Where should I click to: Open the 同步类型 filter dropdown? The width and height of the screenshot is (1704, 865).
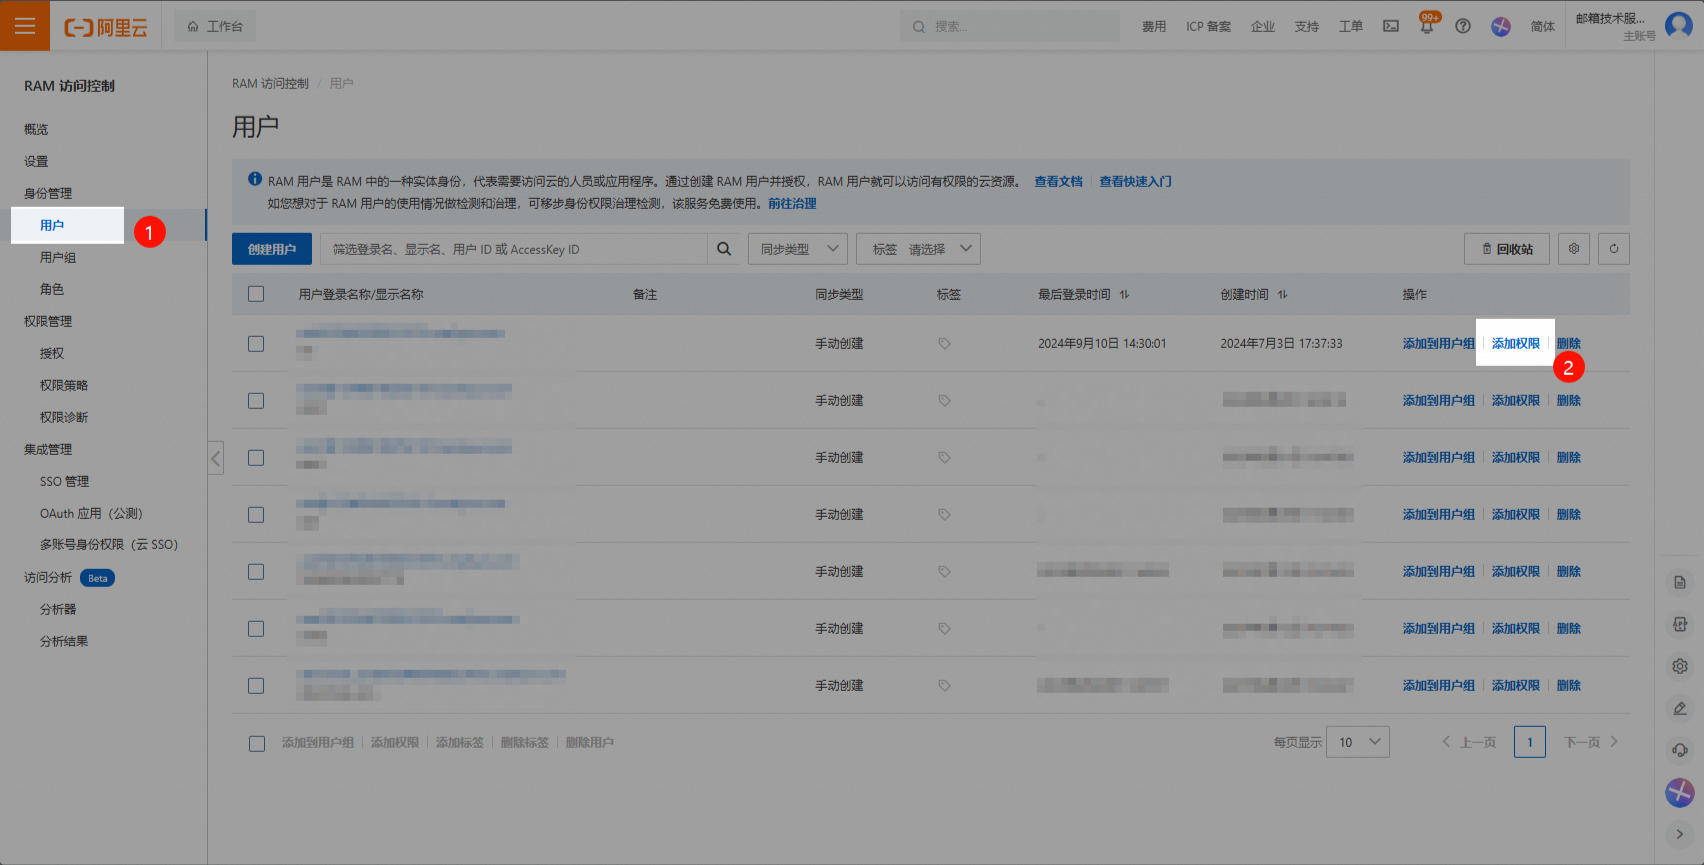coord(798,249)
